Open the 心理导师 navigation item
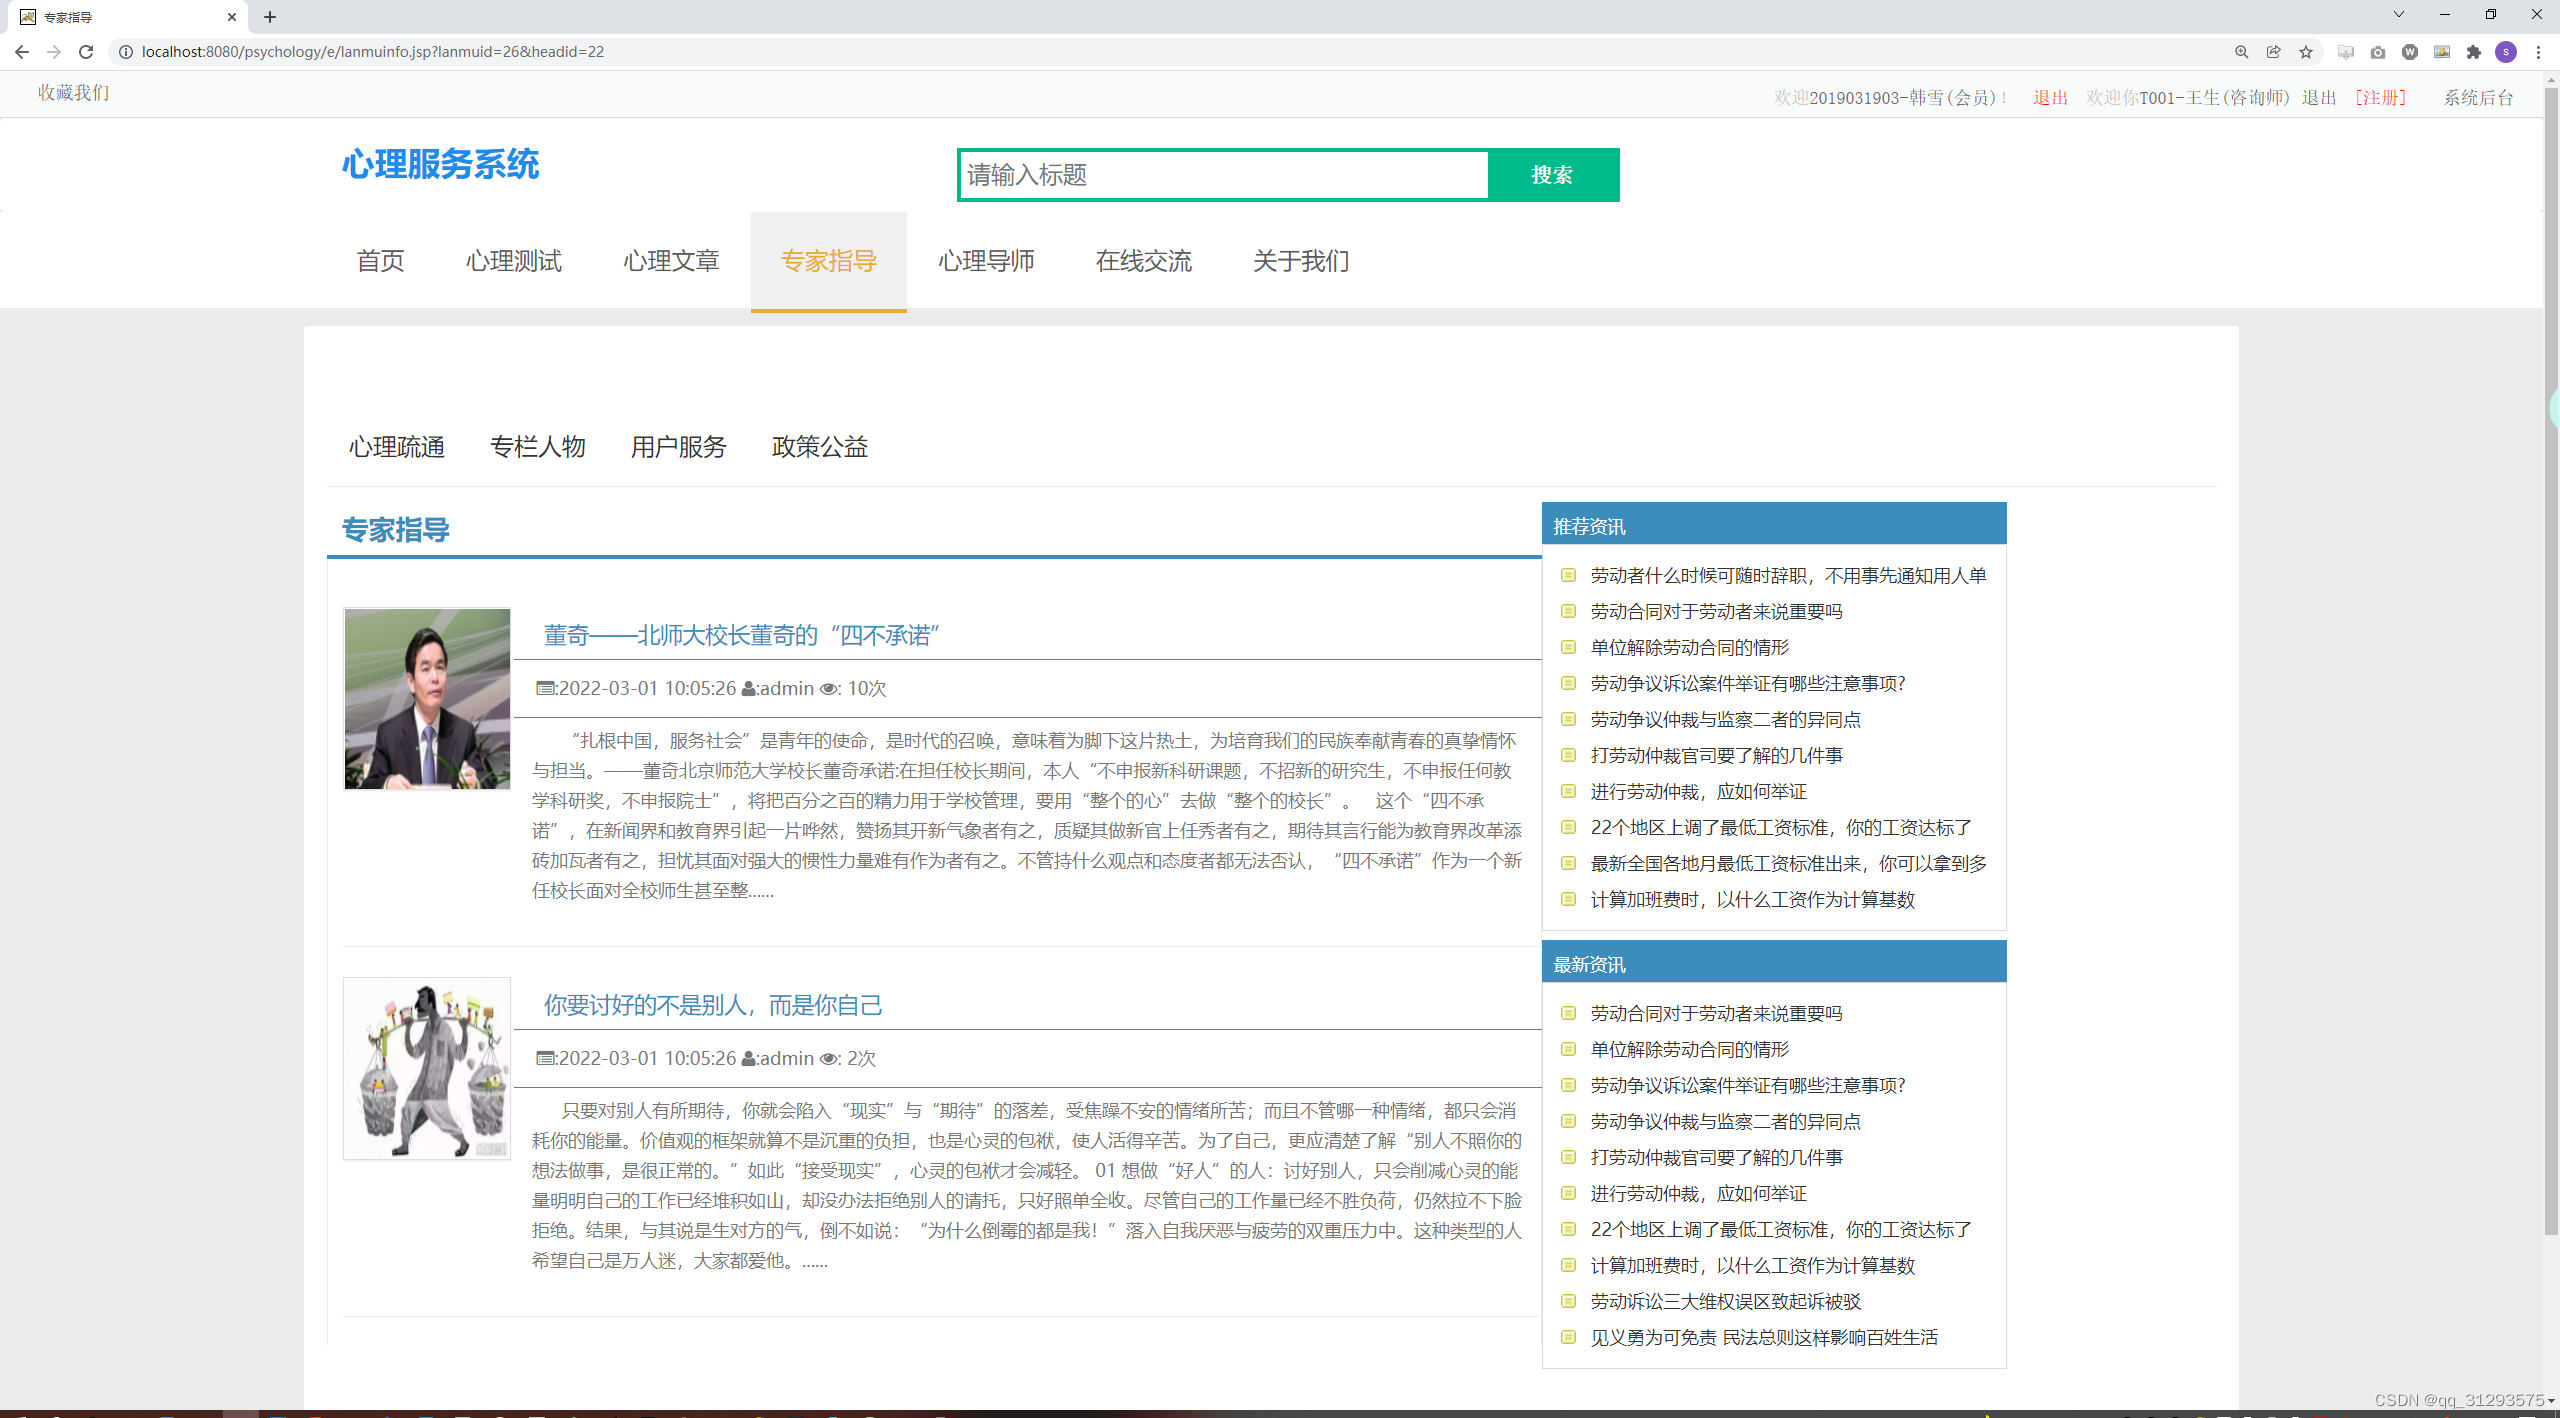This screenshot has height=1418, width=2560. [986, 261]
